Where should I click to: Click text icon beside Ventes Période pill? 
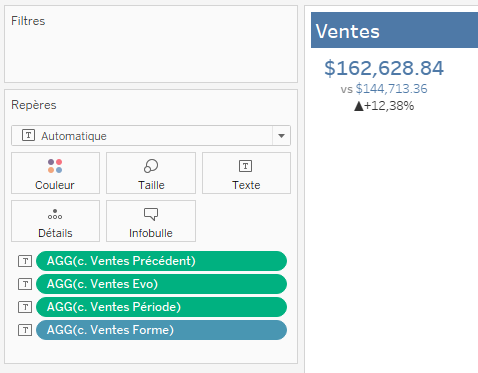point(25,307)
